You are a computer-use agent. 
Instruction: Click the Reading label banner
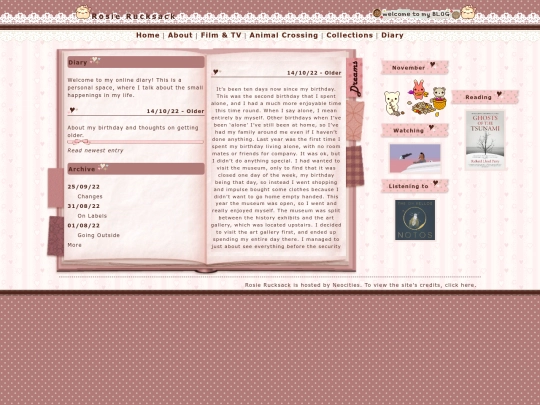point(485,97)
